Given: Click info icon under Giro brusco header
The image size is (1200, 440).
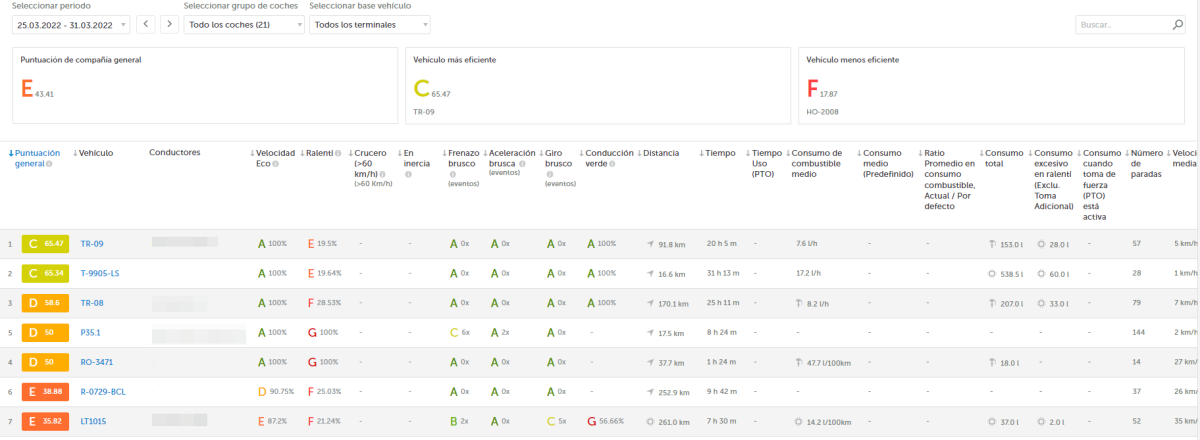Looking at the screenshot, I should click(549, 174).
